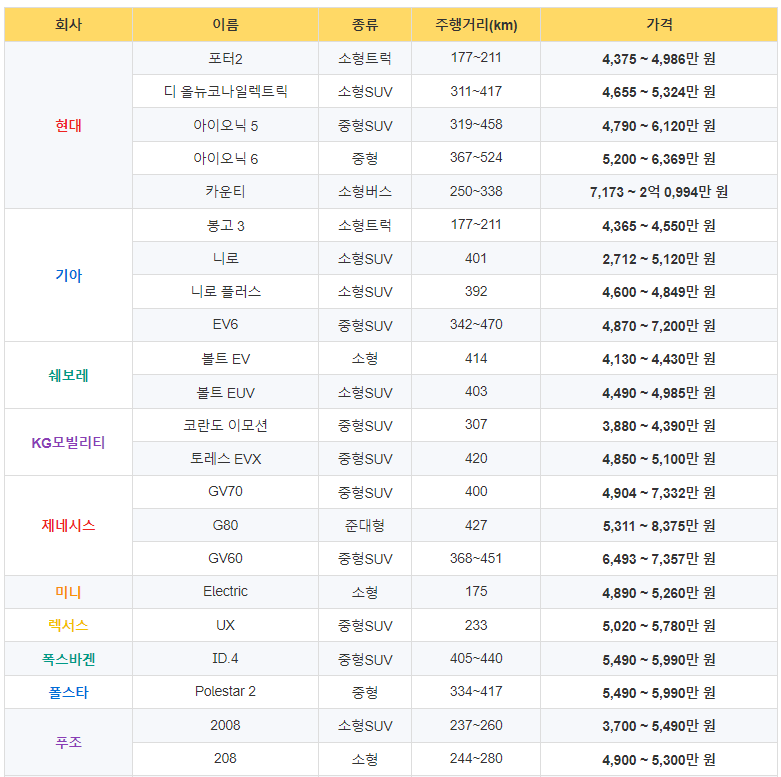The height and width of the screenshot is (777, 781).
Task: Select the 소형버스 type cell
Action: [365, 192]
